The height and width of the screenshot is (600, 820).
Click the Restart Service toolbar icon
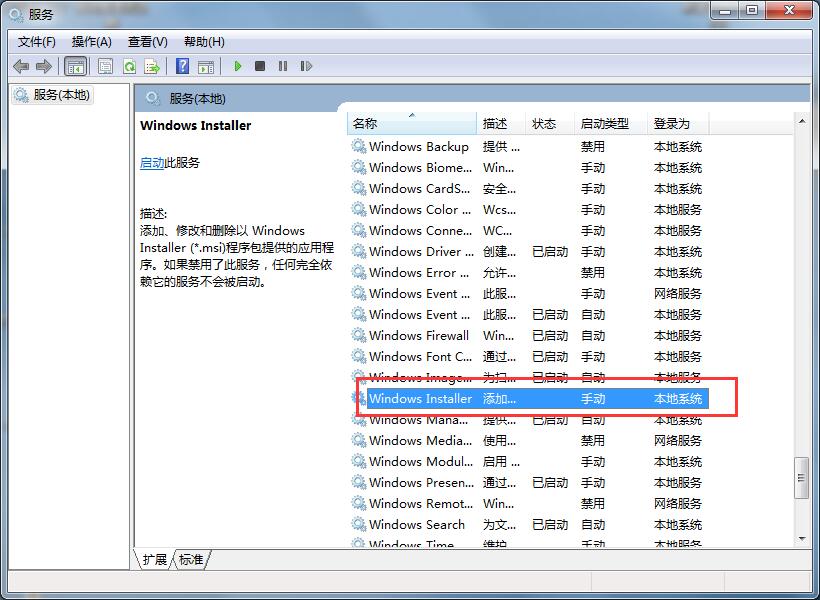306,66
